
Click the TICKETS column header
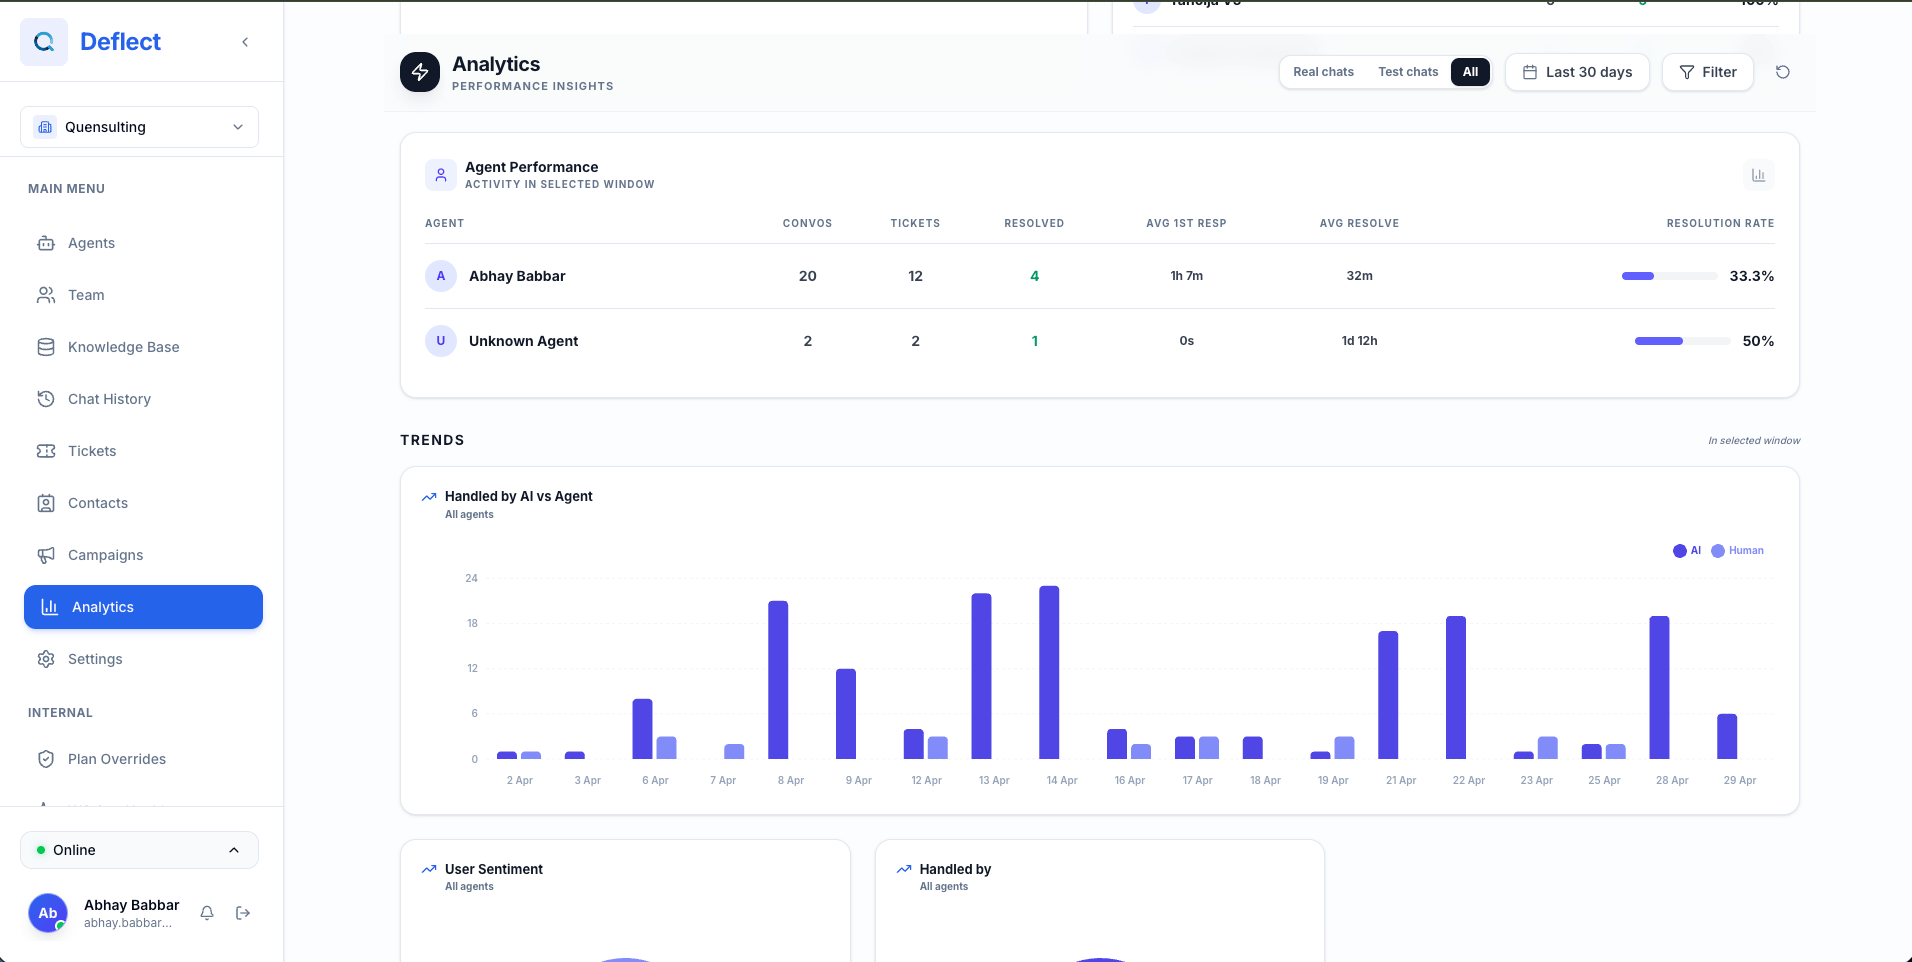click(x=915, y=223)
